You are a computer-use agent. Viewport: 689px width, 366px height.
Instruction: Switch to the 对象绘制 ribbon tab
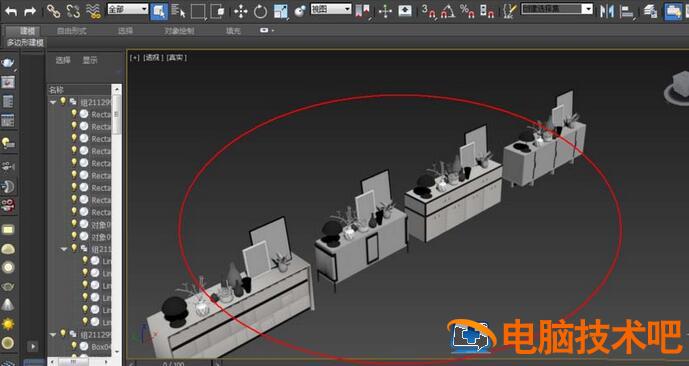[x=179, y=31]
